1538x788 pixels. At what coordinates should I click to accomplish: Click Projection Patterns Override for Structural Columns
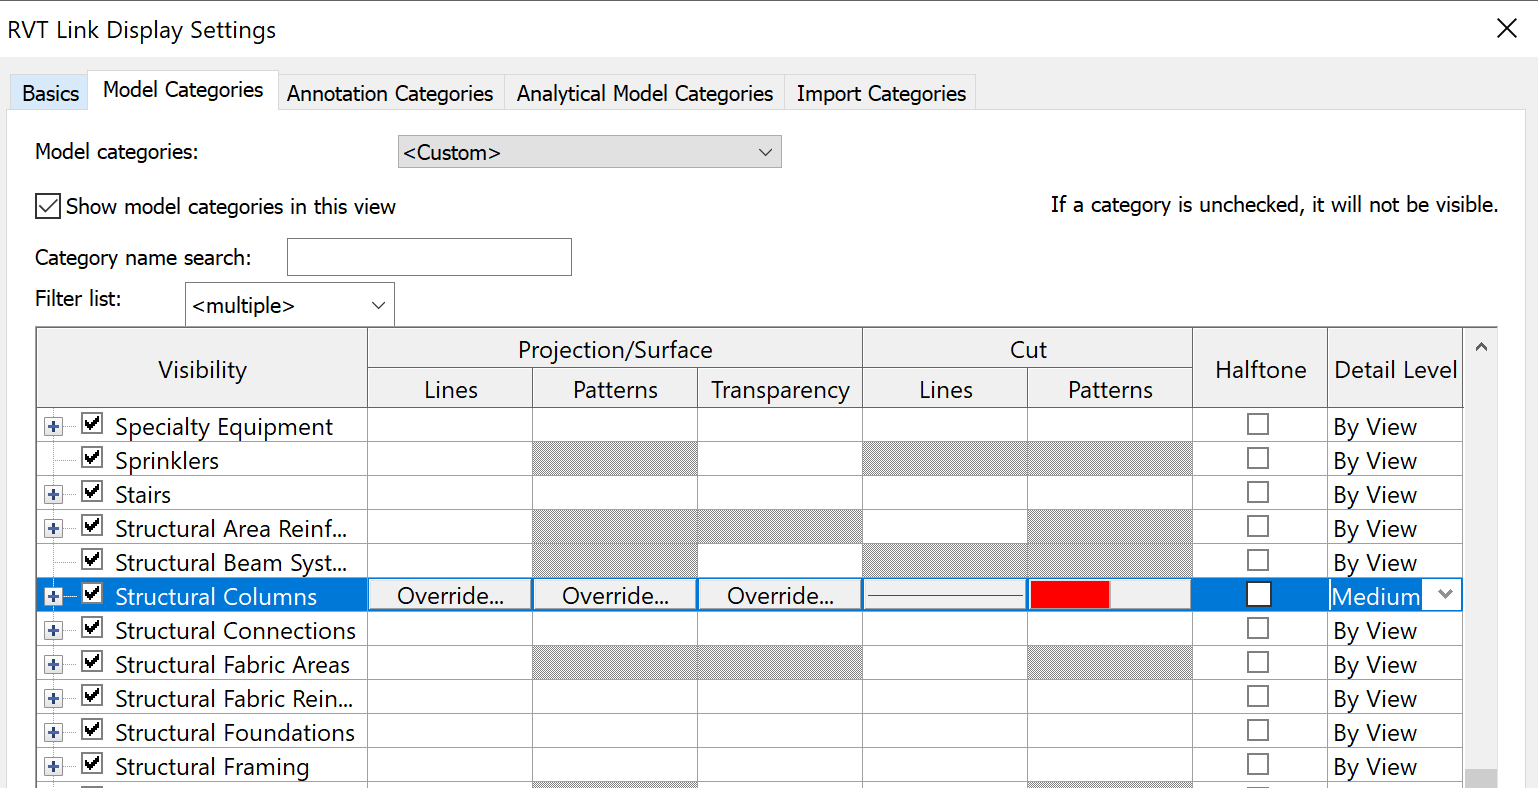point(615,596)
